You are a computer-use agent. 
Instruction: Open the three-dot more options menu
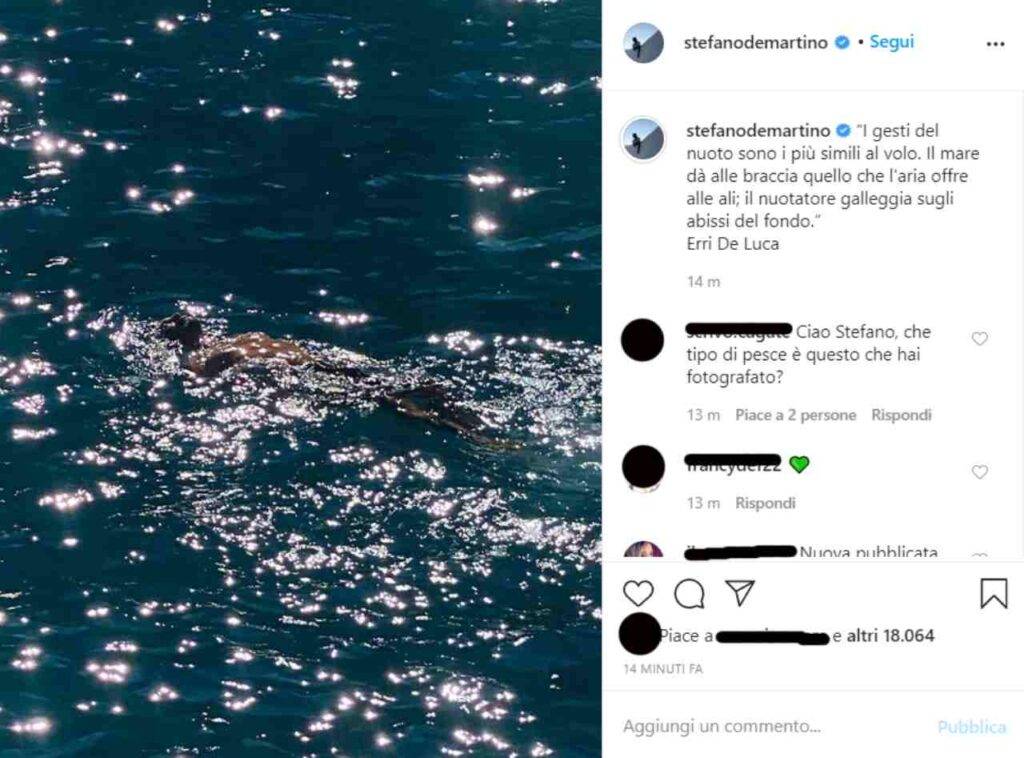(995, 44)
